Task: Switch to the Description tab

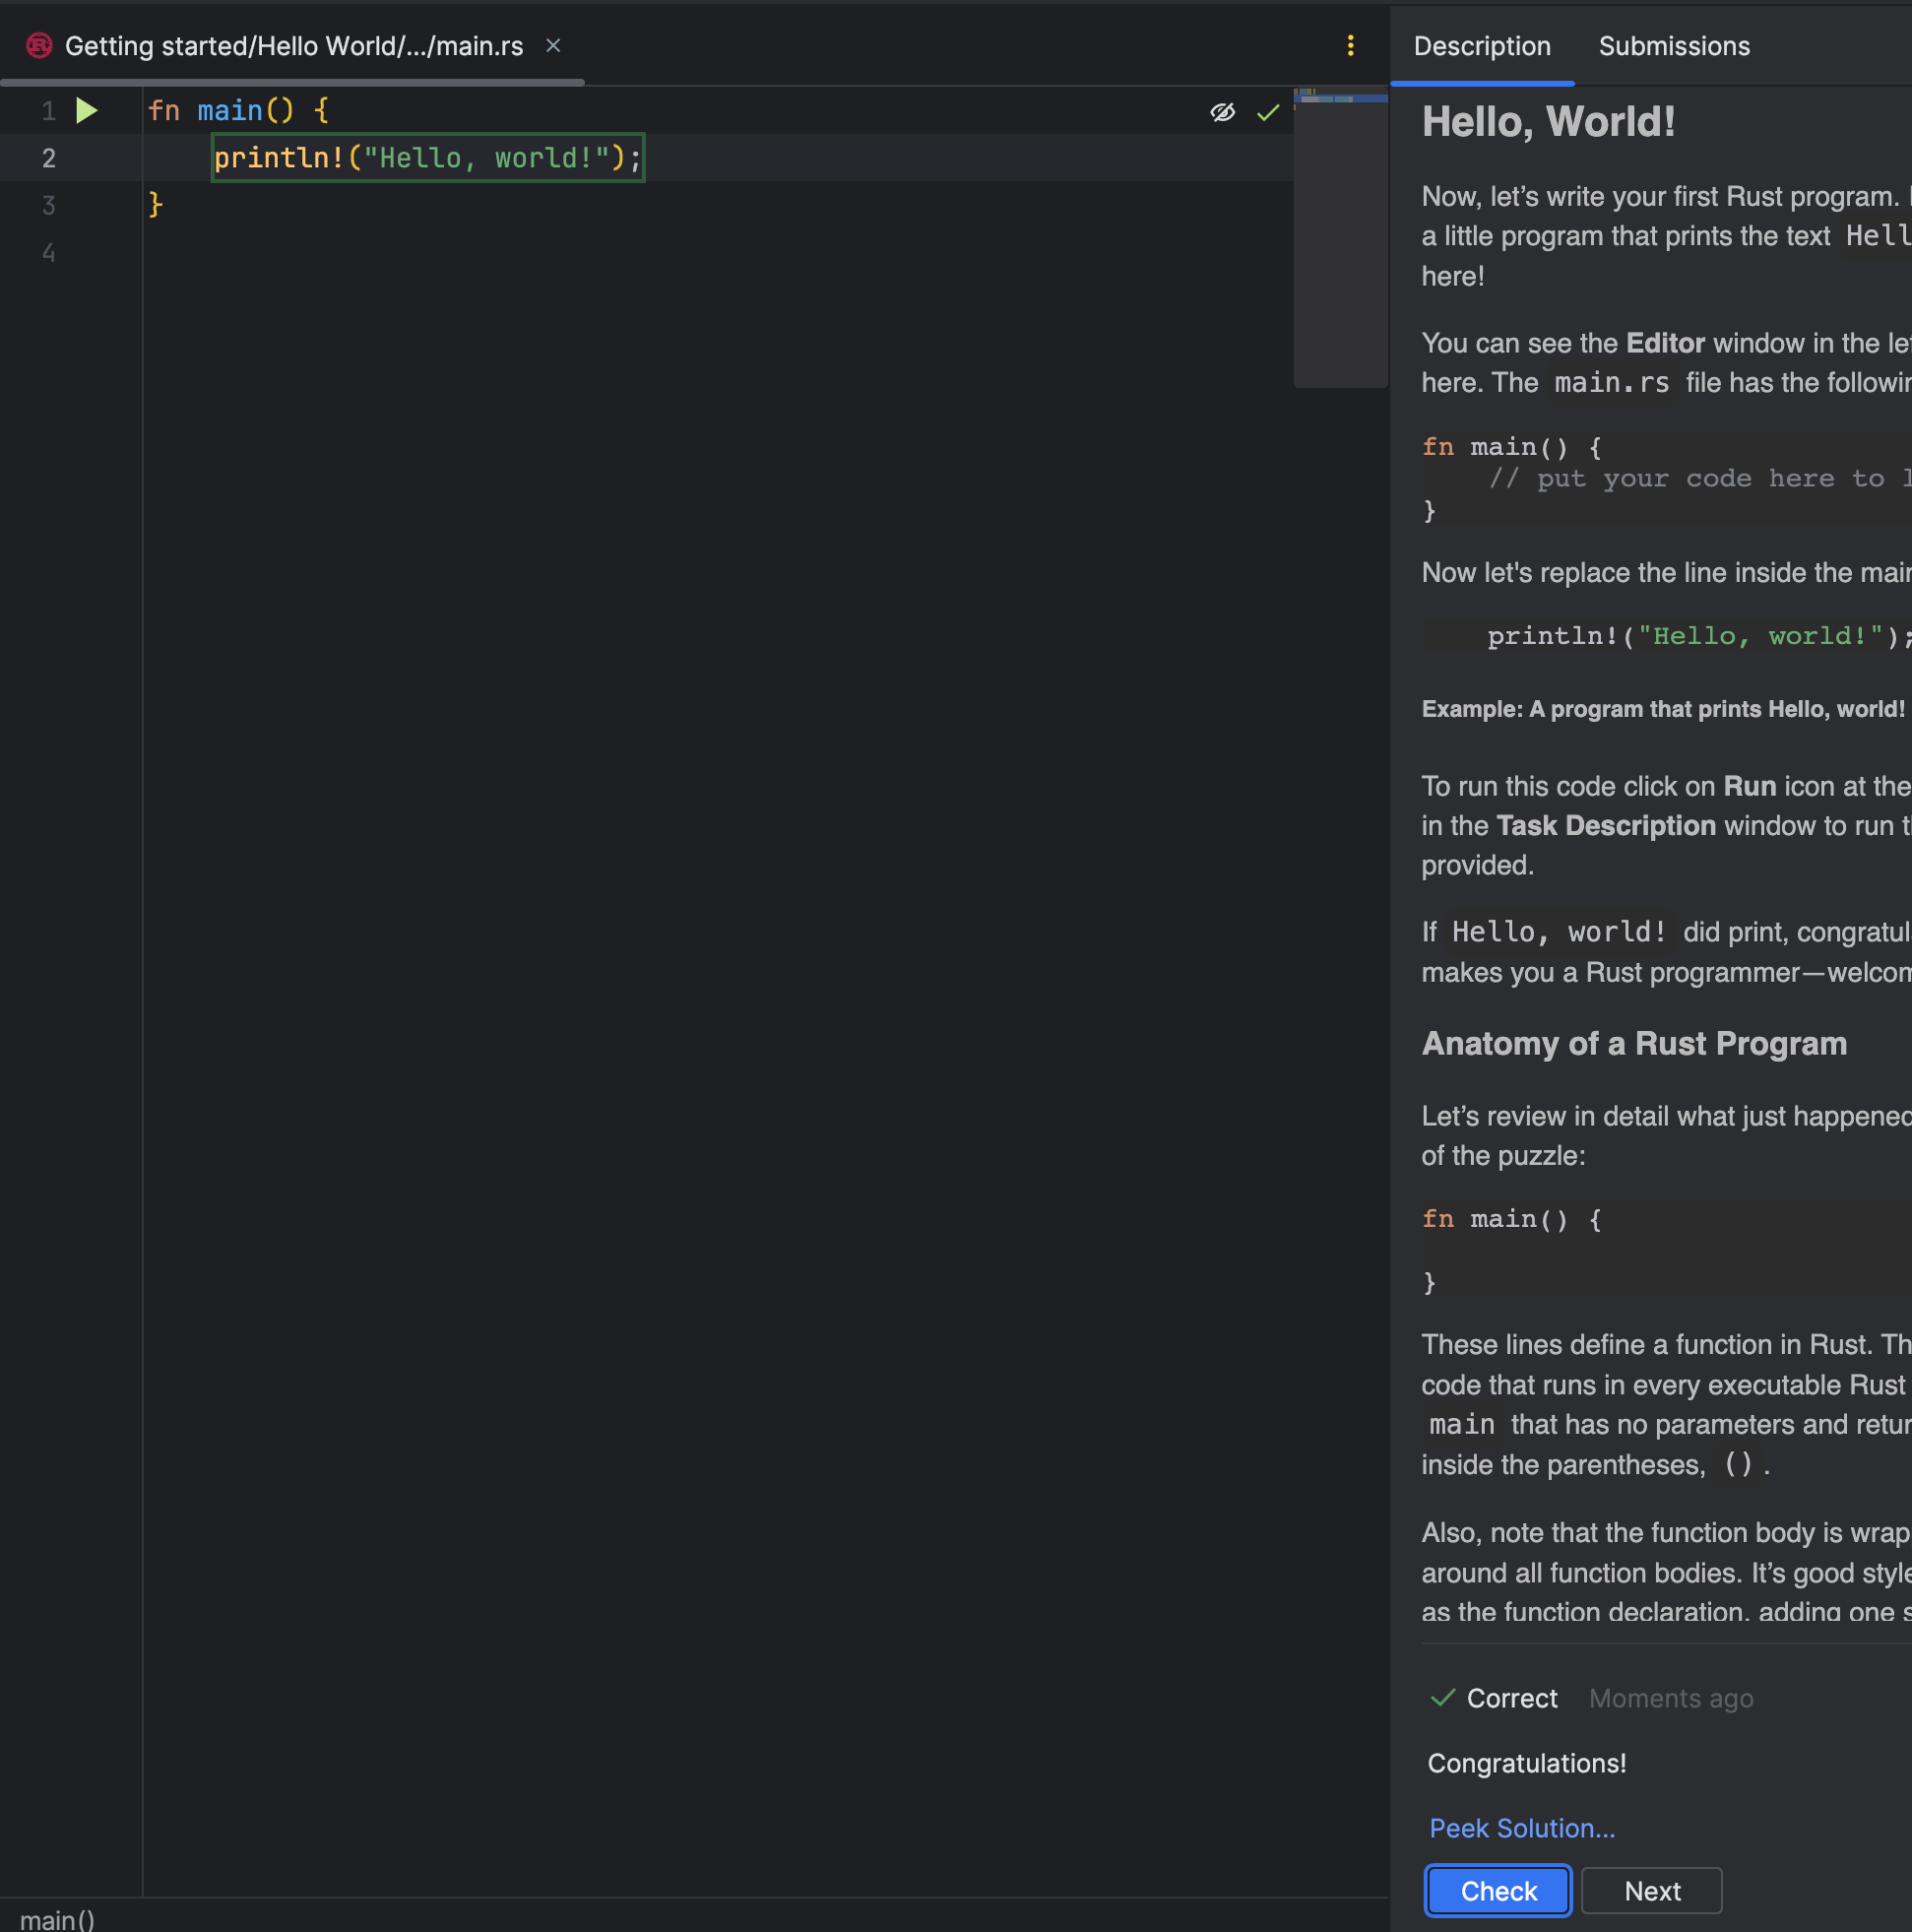Action: (x=1482, y=46)
